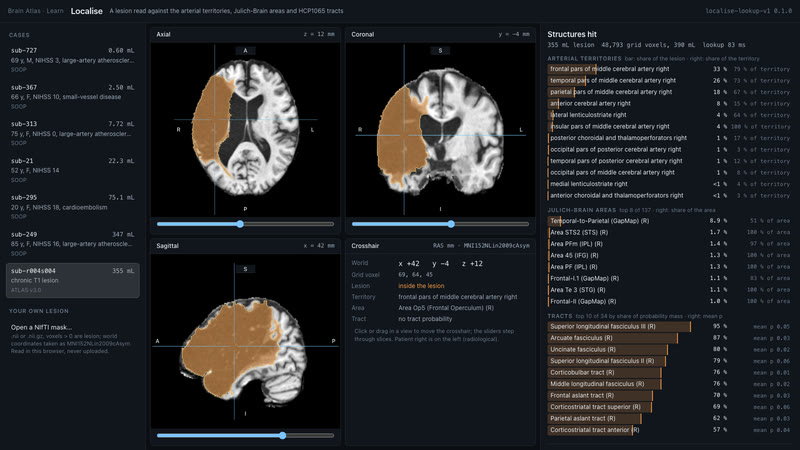Click Area Te 3 (STG) (R) row
Image resolution: width=800 pixels, height=450 pixels.
pyautogui.click(x=669, y=290)
